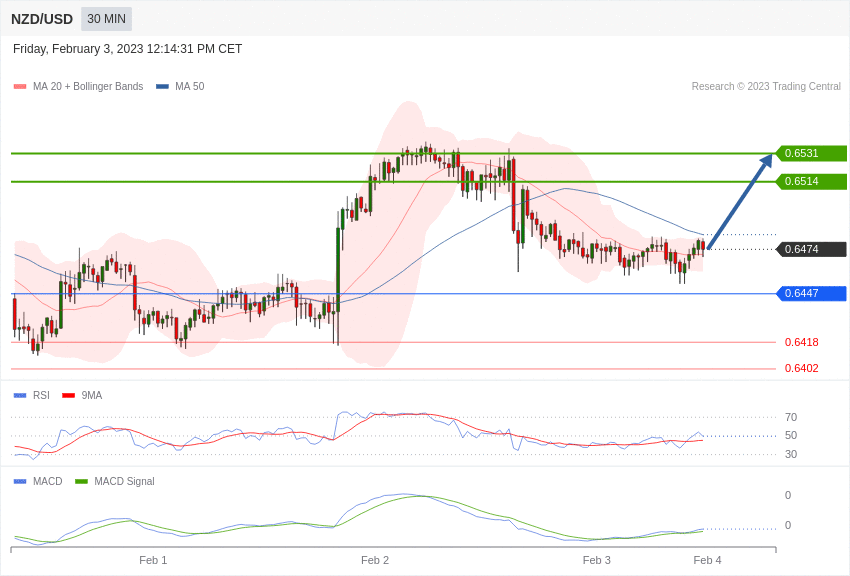Click the MACD Signal legend swatch
Viewport: 850px width, 576px height.
81,481
